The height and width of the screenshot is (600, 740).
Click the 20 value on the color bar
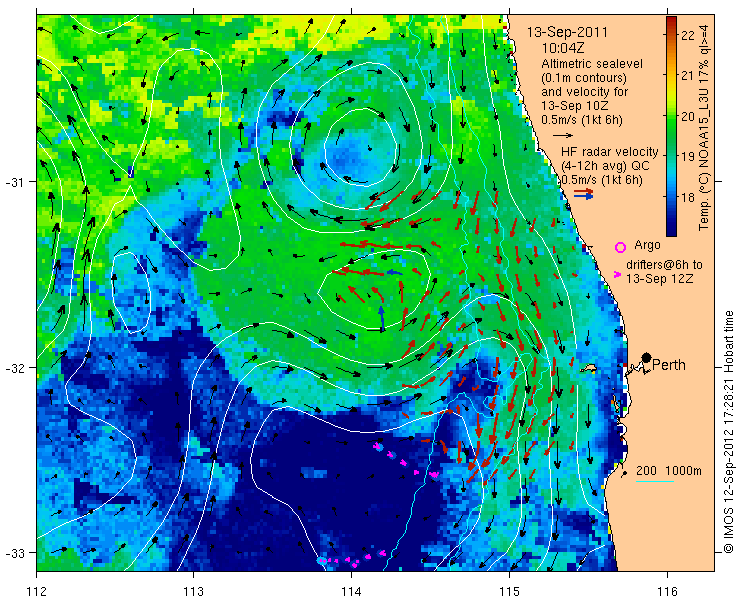pos(688,117)
